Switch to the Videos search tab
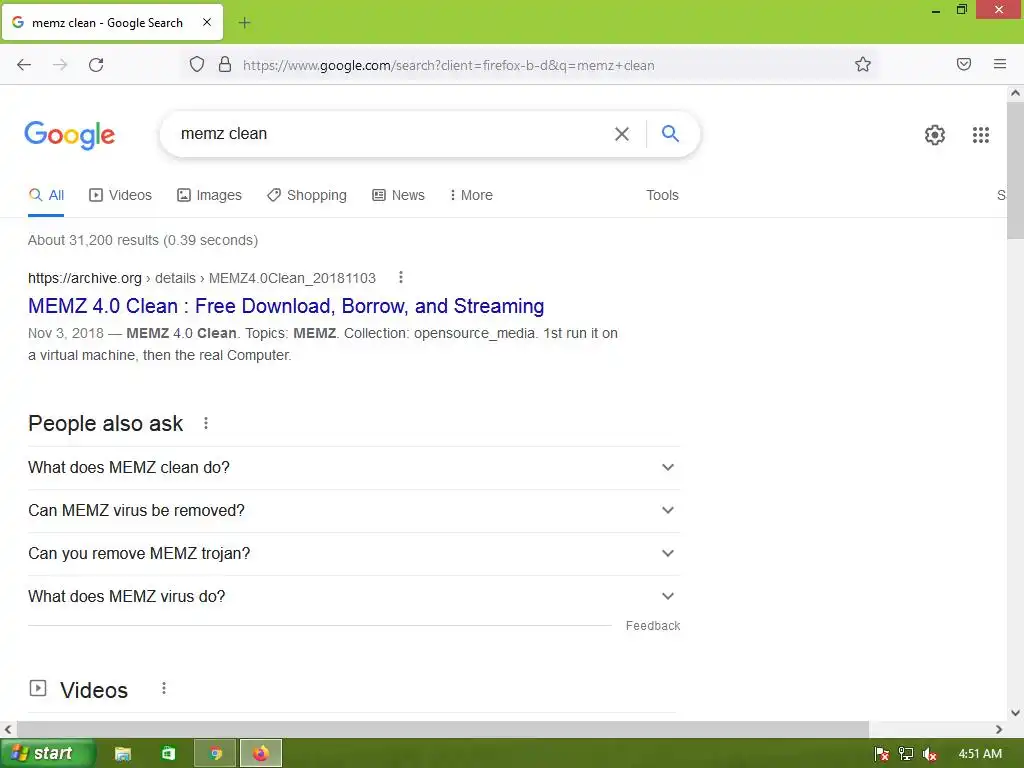The width and height of the screenshot is (1024, 768). point(120,195)
